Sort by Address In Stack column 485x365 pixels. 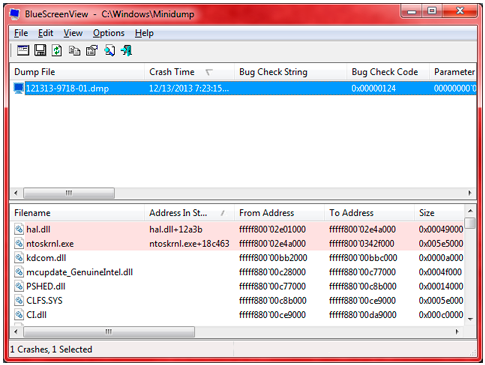[x=189, y=213]
